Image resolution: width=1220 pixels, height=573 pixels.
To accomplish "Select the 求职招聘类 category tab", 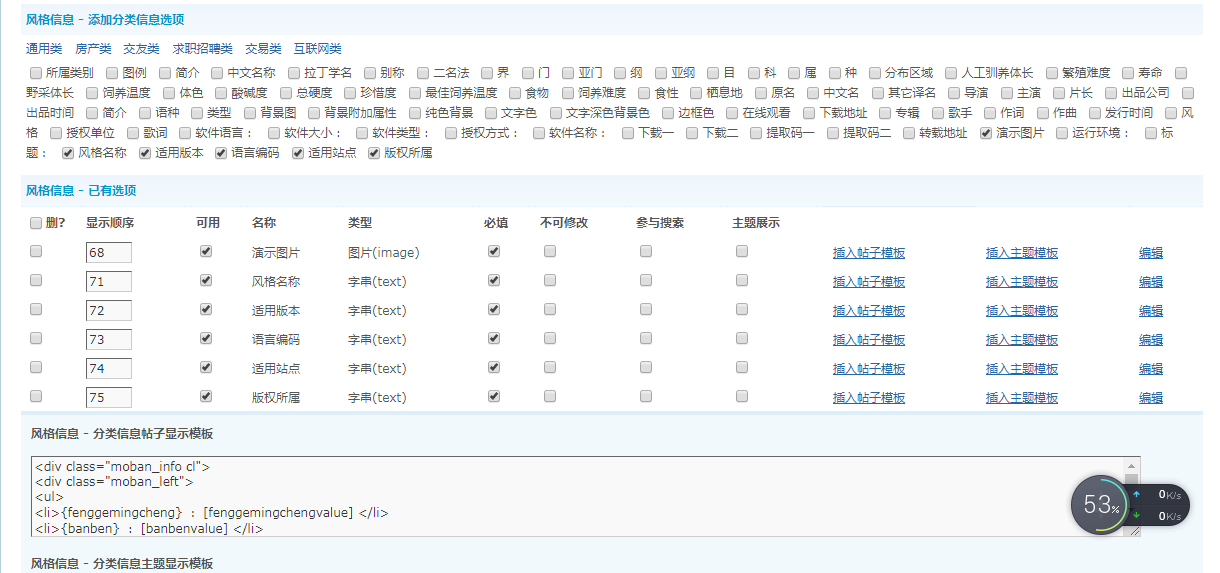I will [202, 49].
